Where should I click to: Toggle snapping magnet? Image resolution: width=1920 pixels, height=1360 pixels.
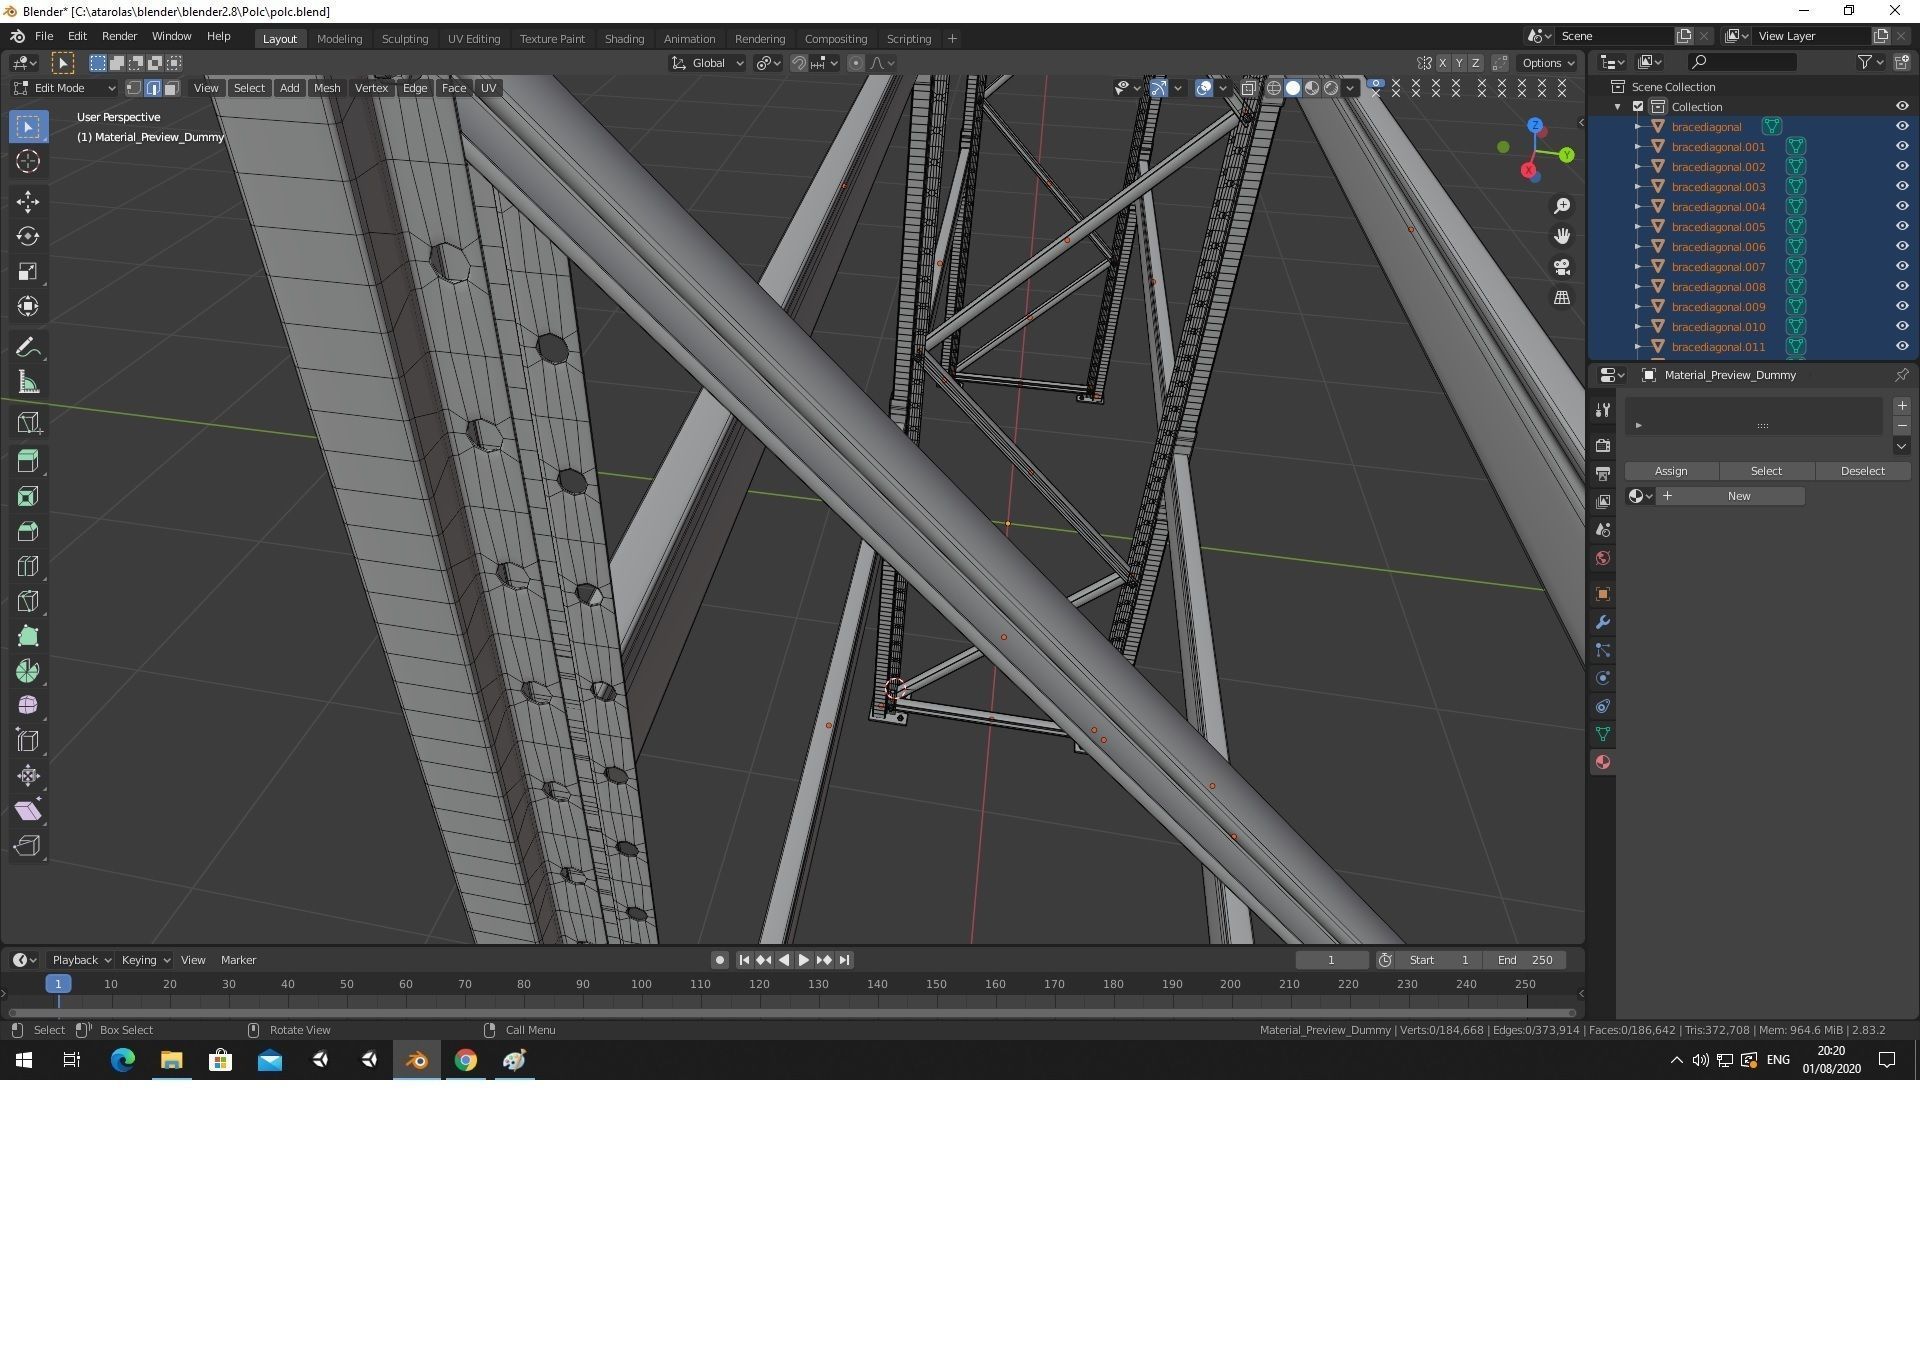(x=799, y=63)
